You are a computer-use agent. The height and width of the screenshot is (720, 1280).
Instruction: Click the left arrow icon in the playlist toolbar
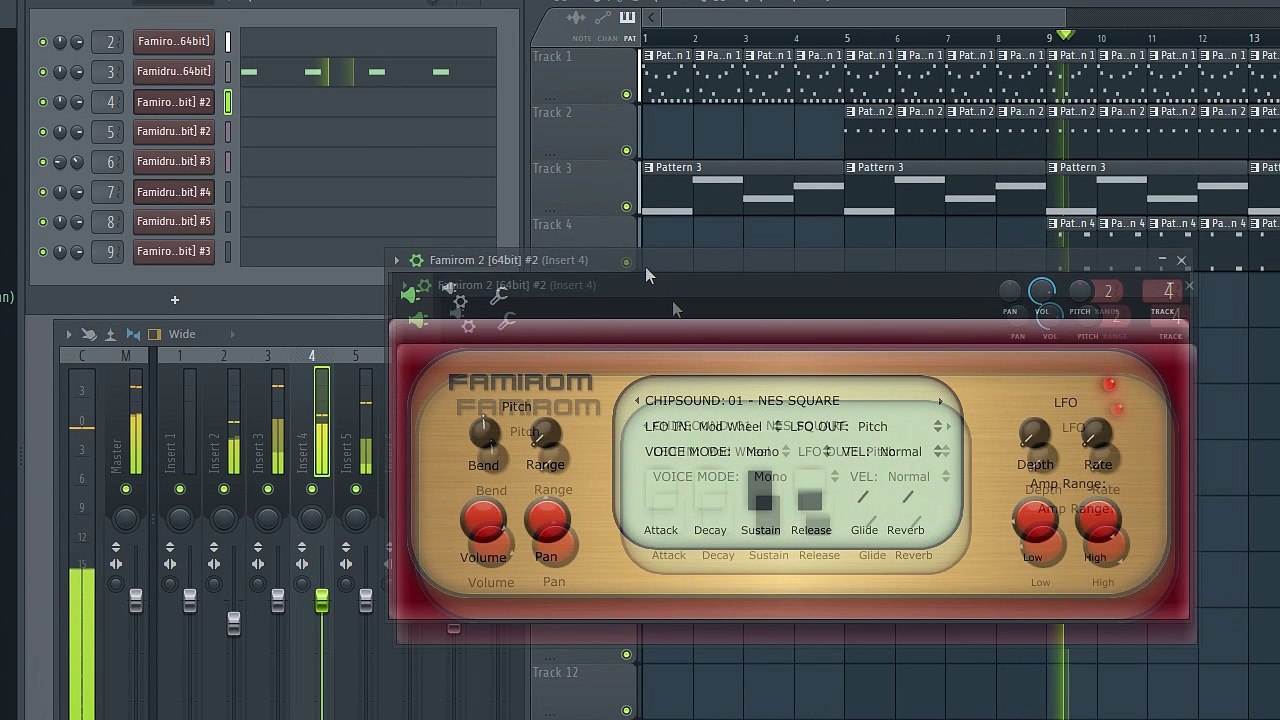click(651, 17)
